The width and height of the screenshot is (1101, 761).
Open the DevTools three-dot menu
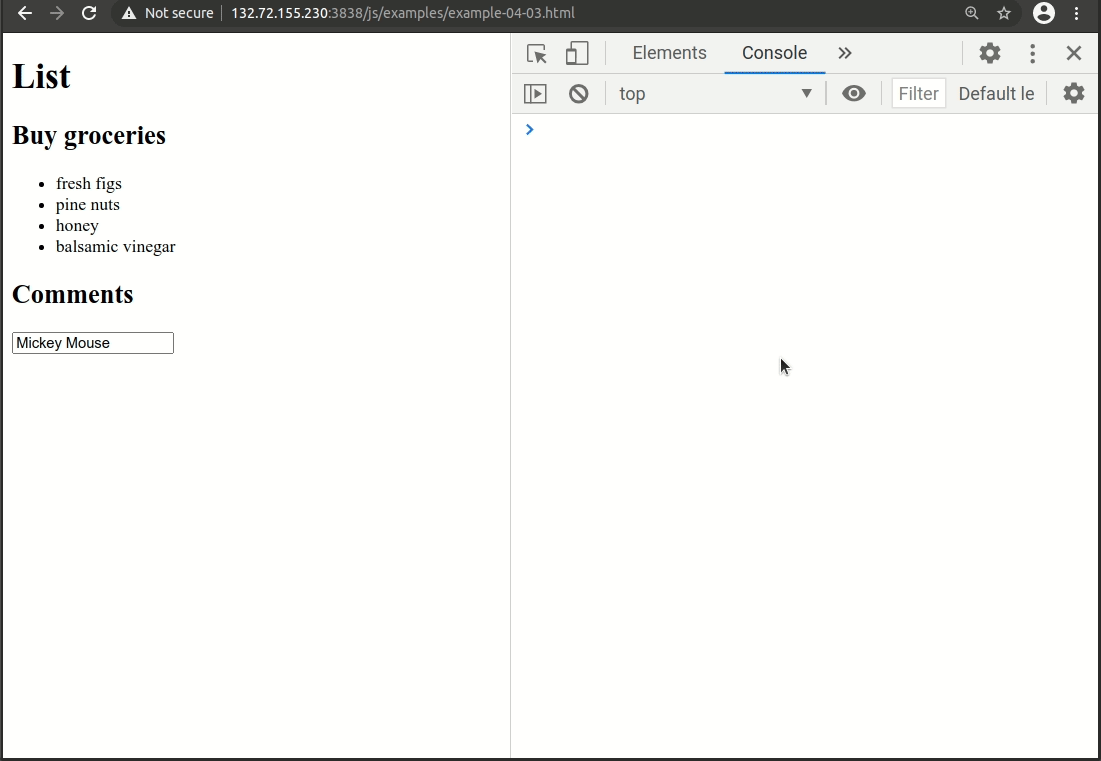(x=1032, y=53)
